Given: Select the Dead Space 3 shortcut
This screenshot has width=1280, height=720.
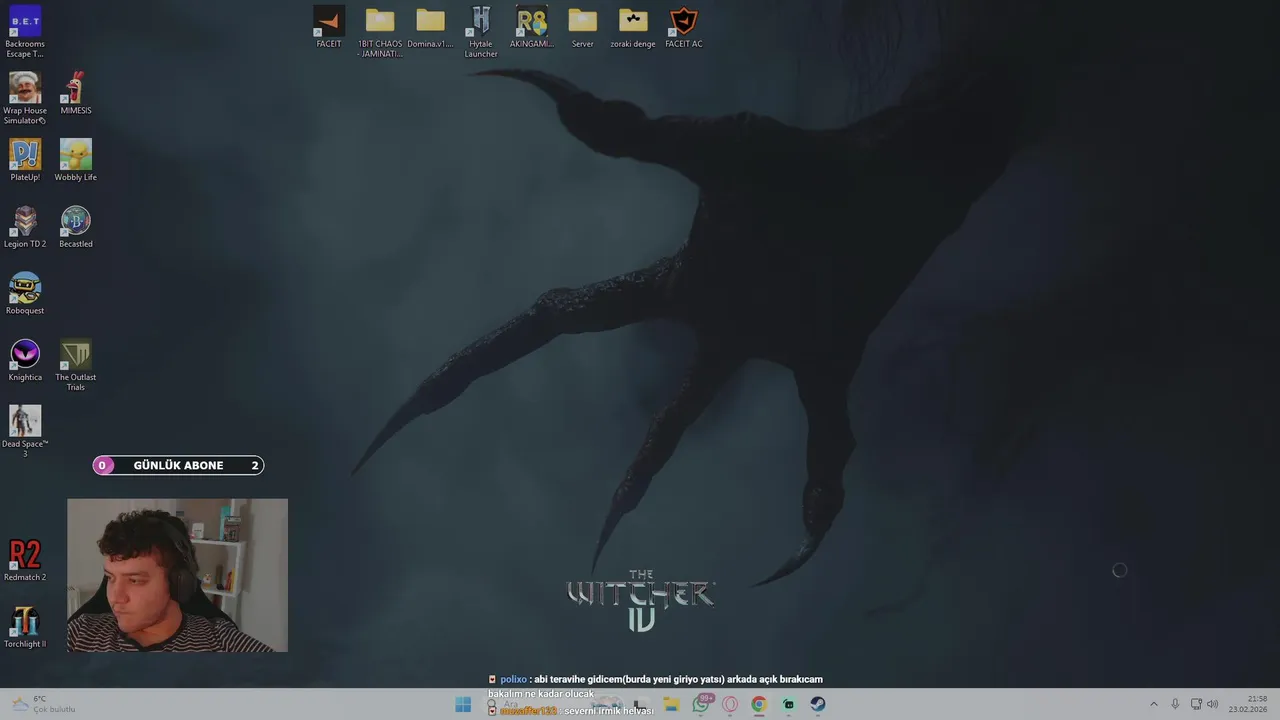Looking at the screenshot, I should pos(25,432).
